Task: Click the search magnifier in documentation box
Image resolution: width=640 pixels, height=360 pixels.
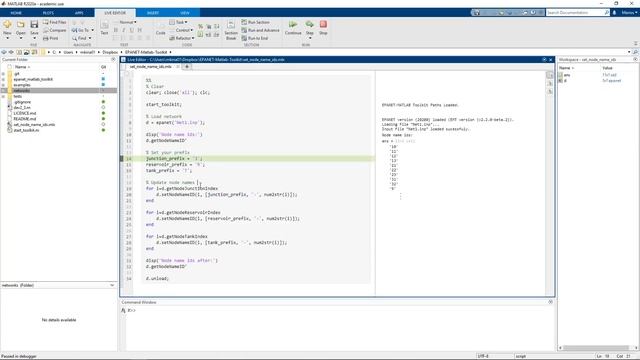Action: pyautogui.click(x=607, y=13)
